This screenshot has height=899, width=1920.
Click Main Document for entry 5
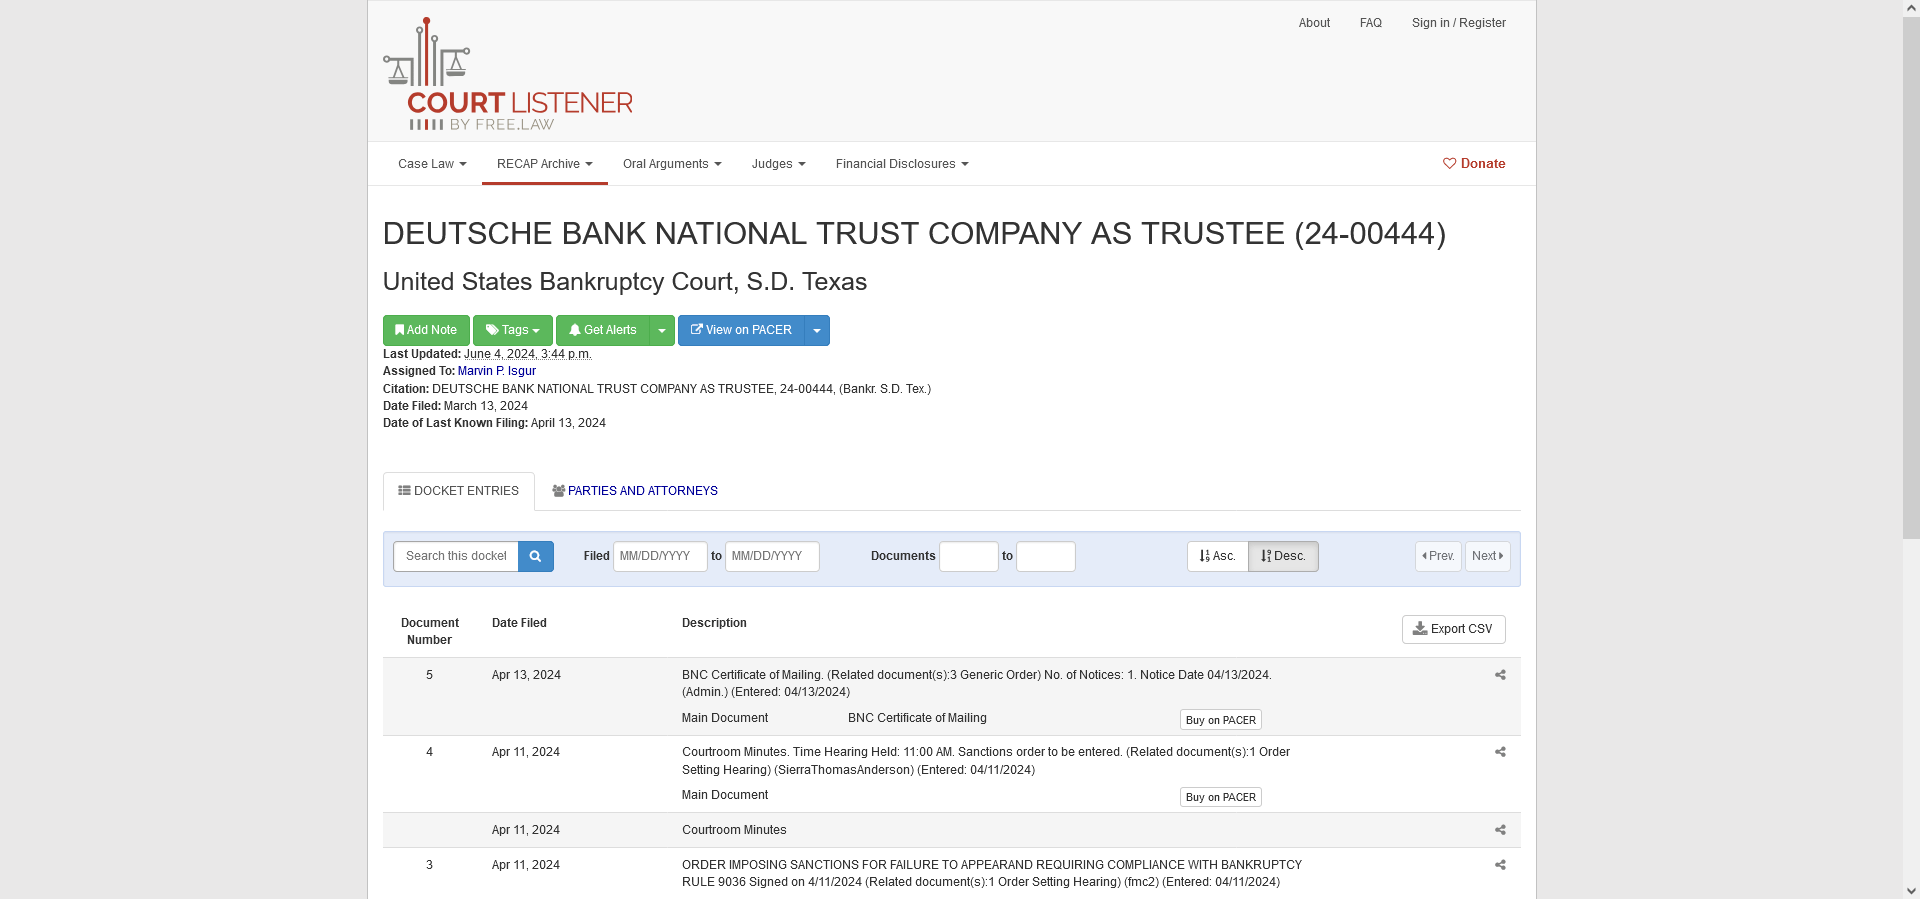tap(725, 718)
